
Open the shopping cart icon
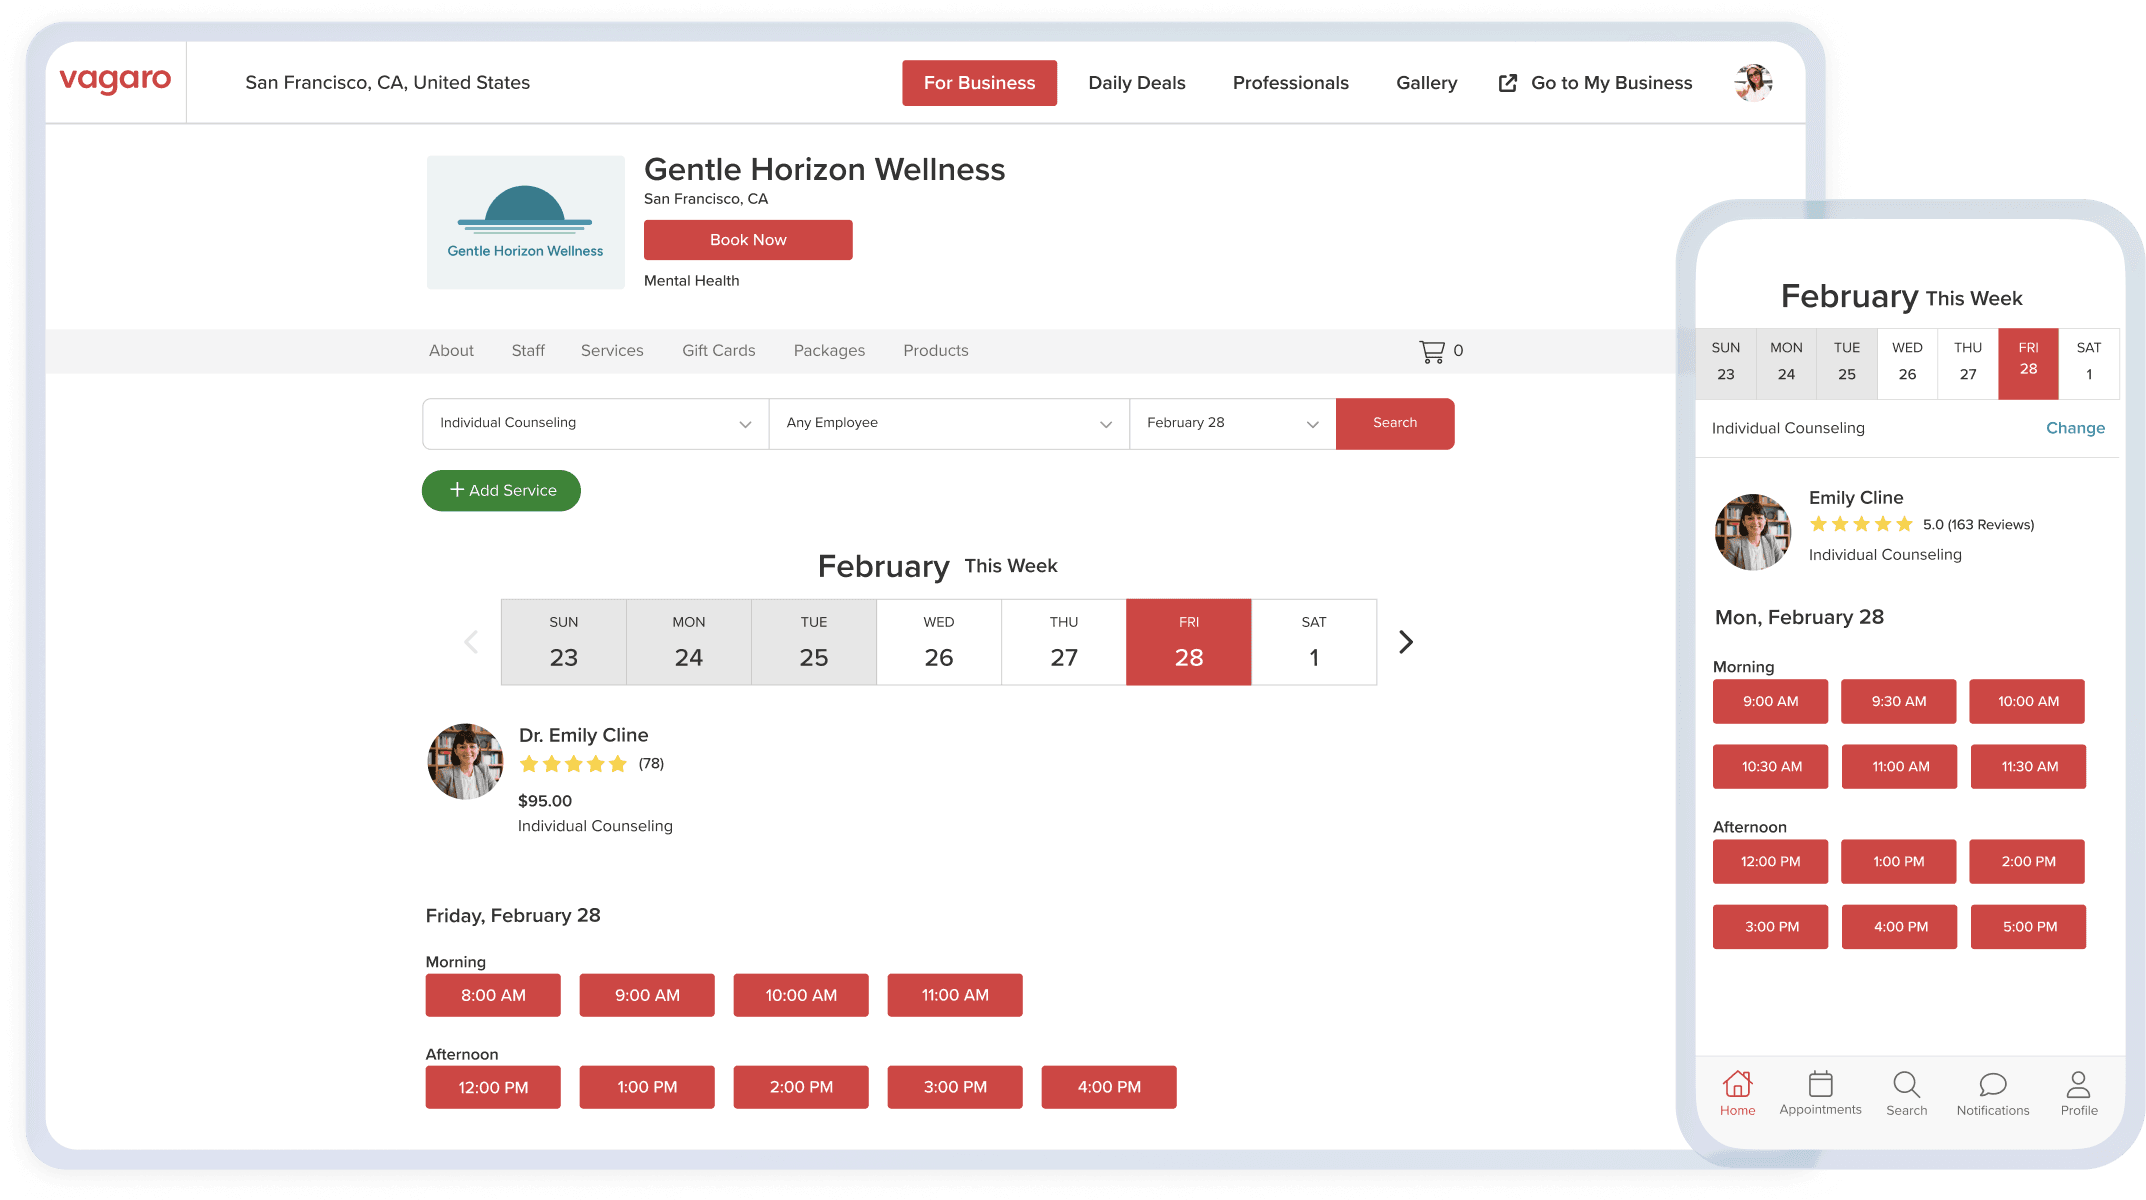1432,351
